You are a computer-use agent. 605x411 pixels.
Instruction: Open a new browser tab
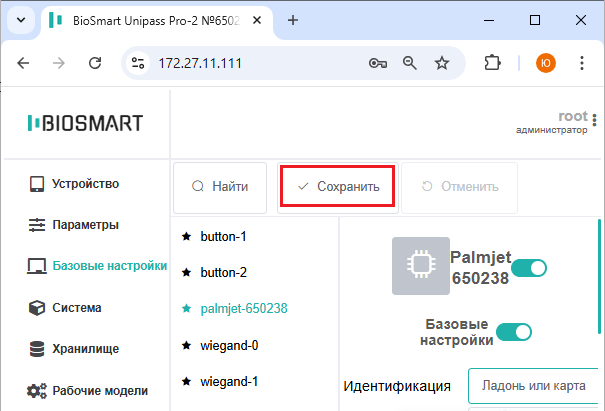[293, 20]
